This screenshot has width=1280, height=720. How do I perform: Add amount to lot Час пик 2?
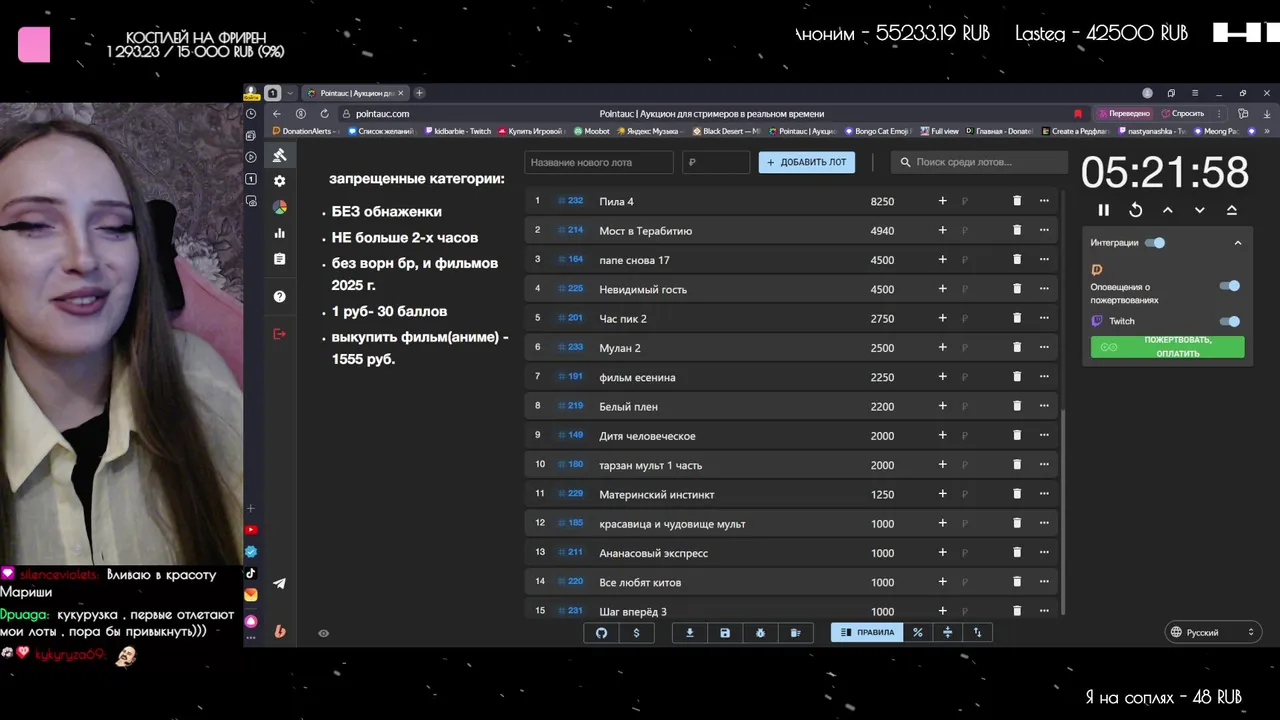click(x=942, y=318)
